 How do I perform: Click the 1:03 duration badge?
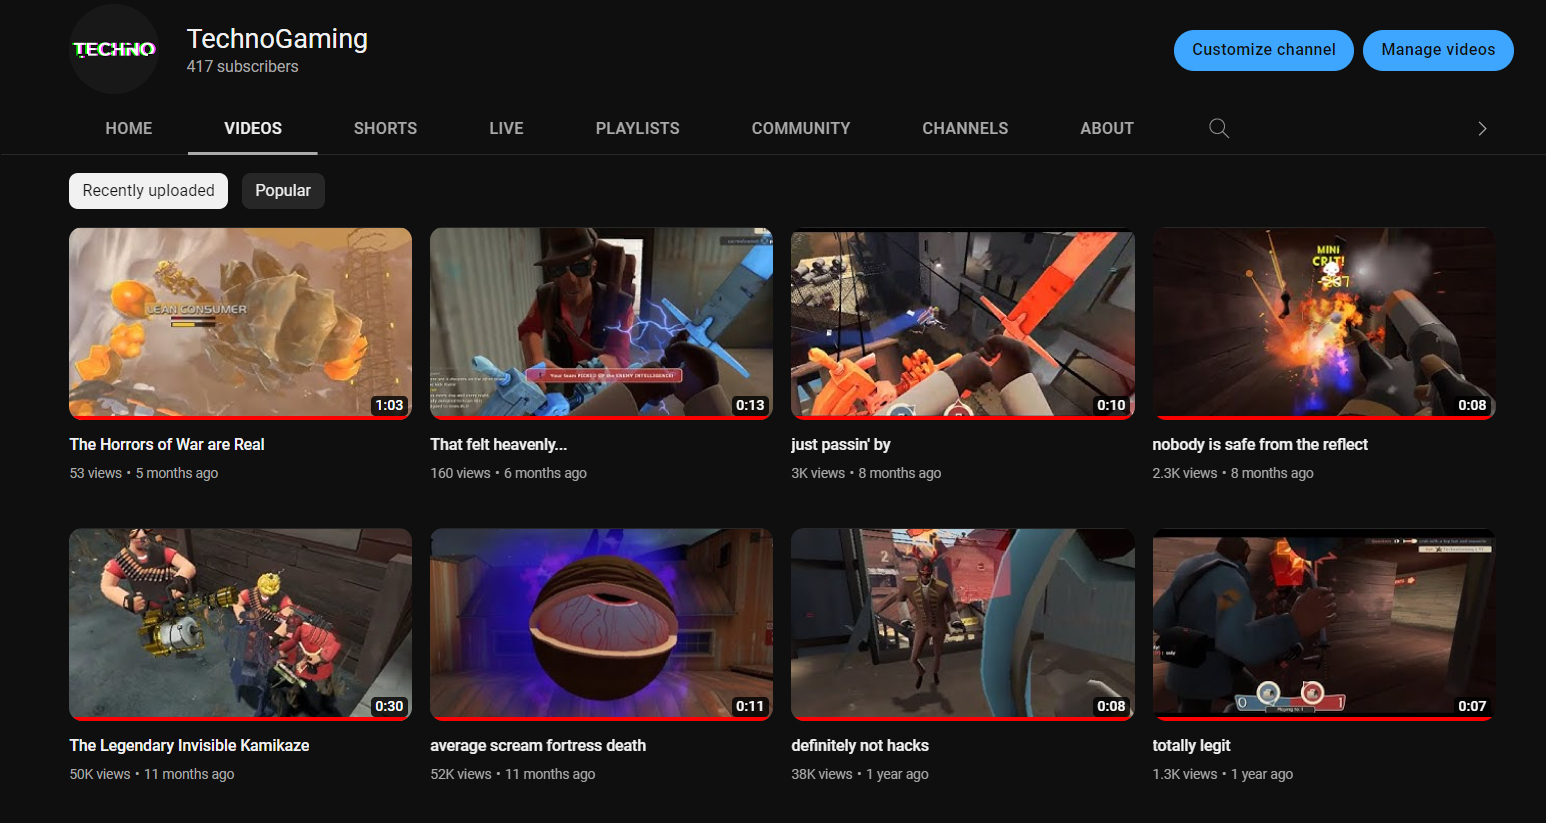coord(389,405)
